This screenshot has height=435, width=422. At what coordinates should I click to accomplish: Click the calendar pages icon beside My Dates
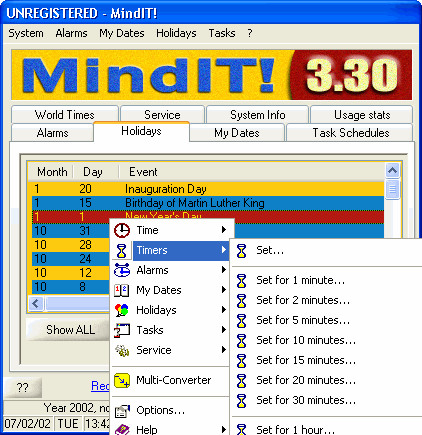122,290
